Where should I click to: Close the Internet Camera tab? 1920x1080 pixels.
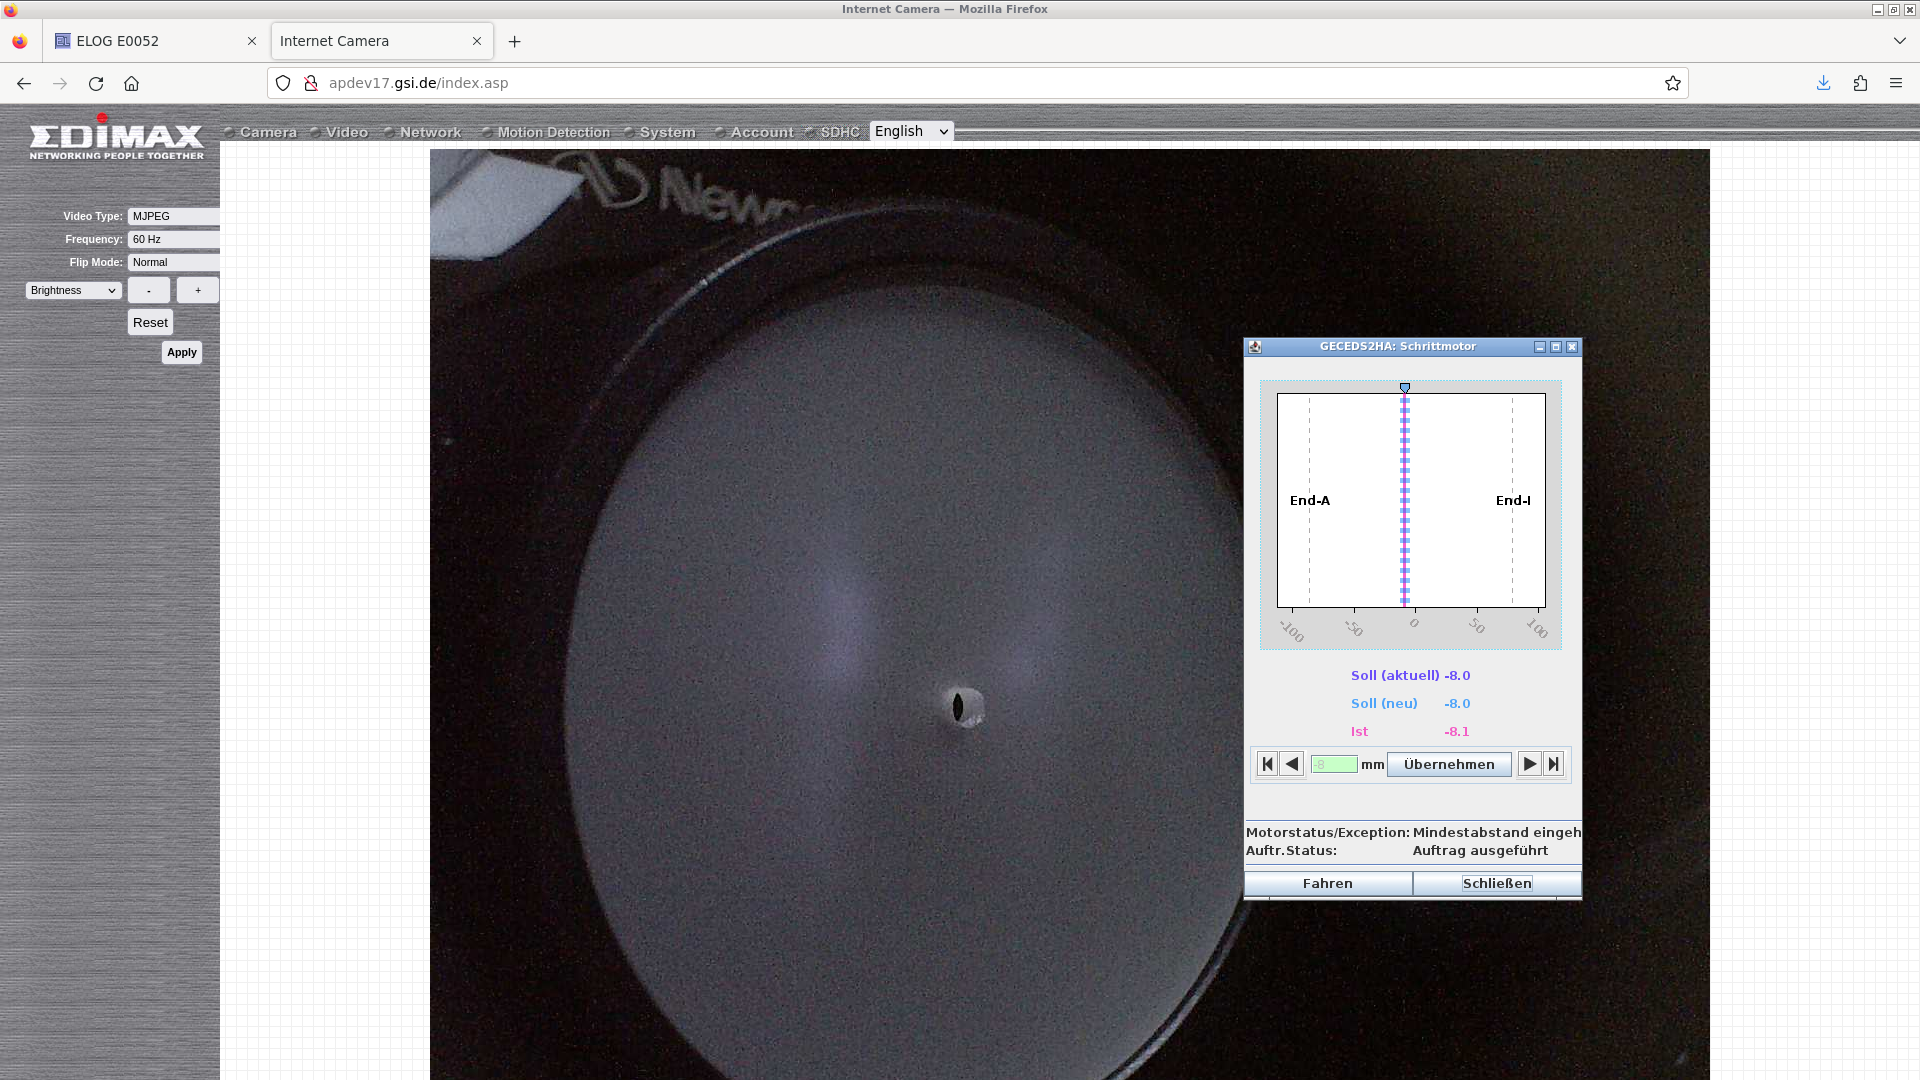pyautogui.click(x=477, y=41)
